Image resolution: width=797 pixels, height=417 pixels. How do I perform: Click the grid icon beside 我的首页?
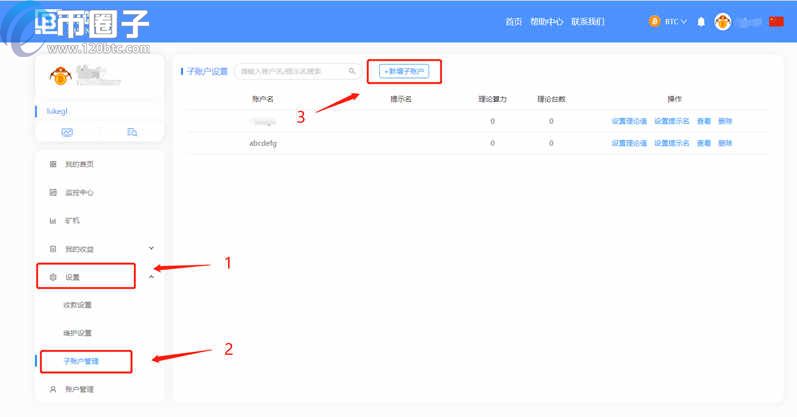click(53, 164)
